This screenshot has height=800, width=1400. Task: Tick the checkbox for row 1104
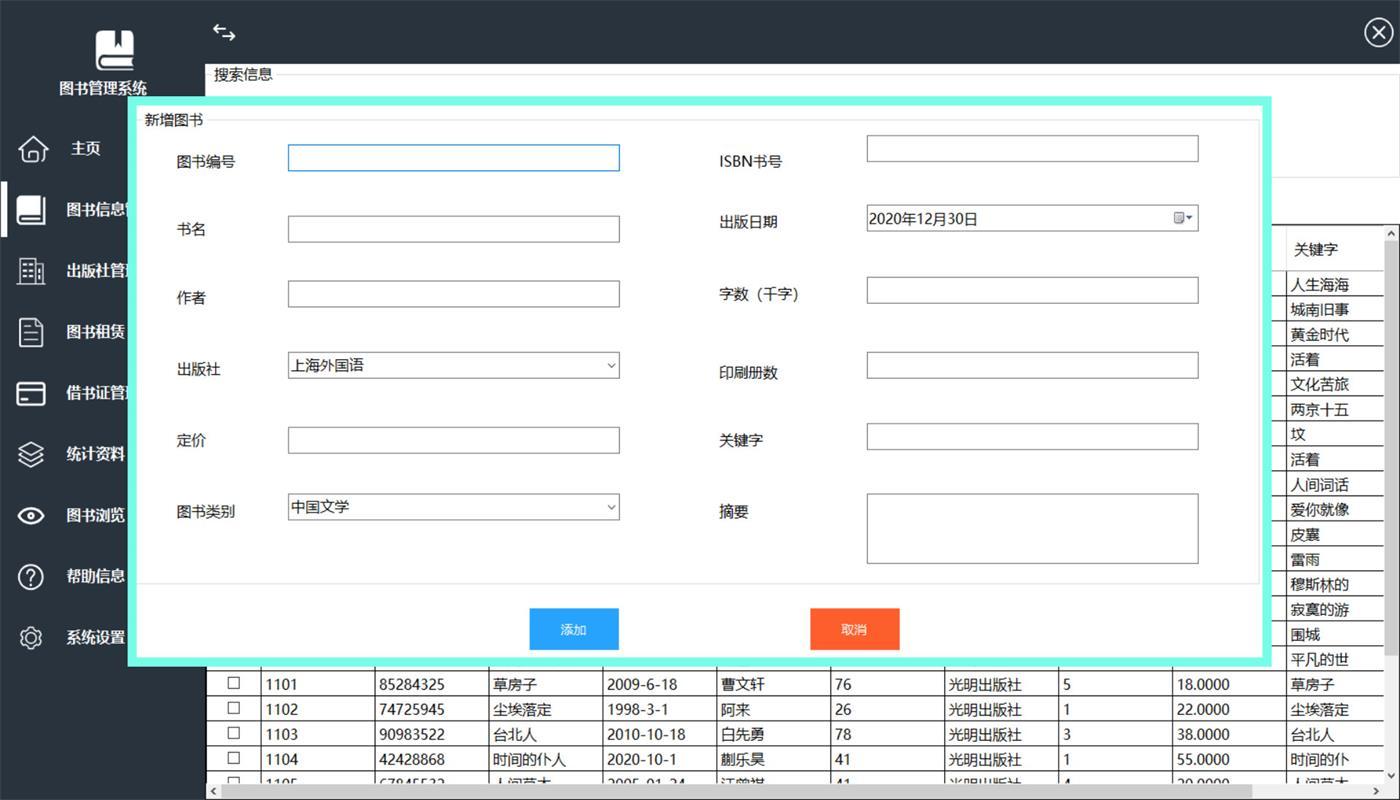pos(234,758)
